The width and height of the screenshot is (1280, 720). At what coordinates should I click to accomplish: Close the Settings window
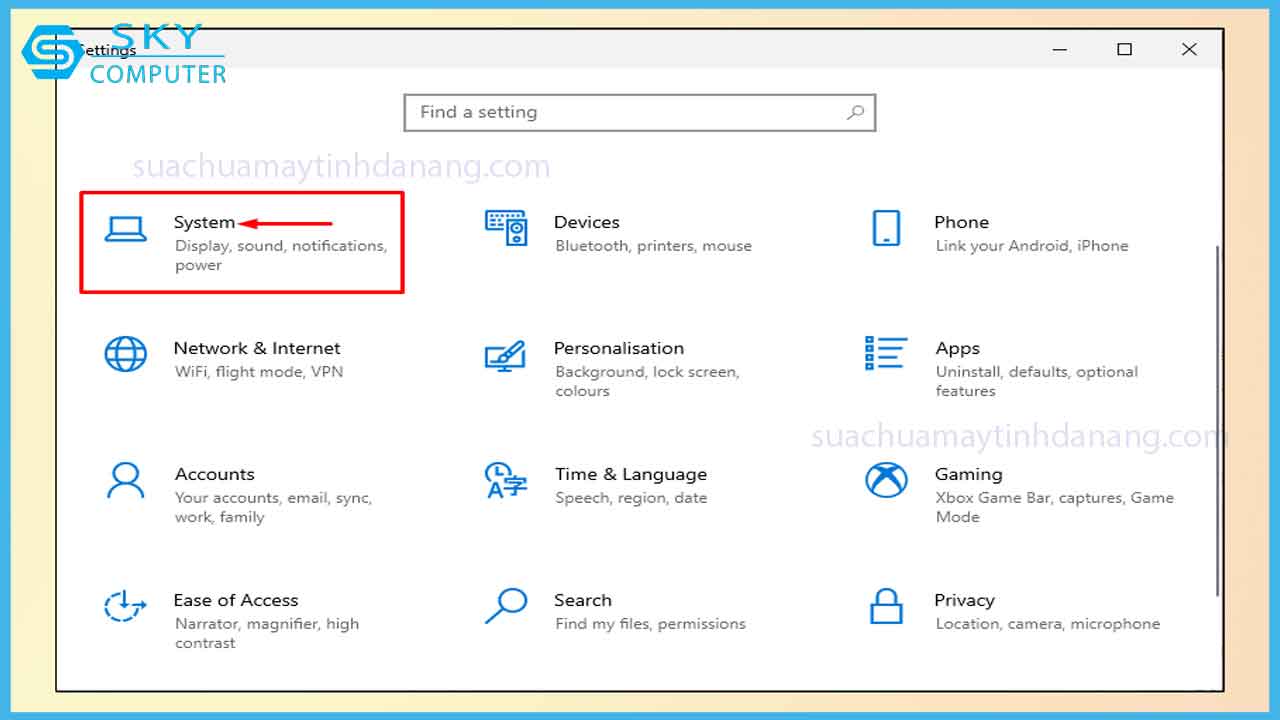pos(1189,49)
